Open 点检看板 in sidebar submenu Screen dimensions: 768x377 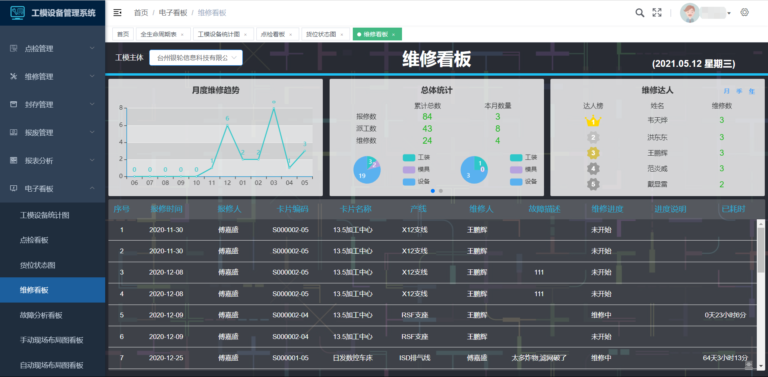coord(34,240)
